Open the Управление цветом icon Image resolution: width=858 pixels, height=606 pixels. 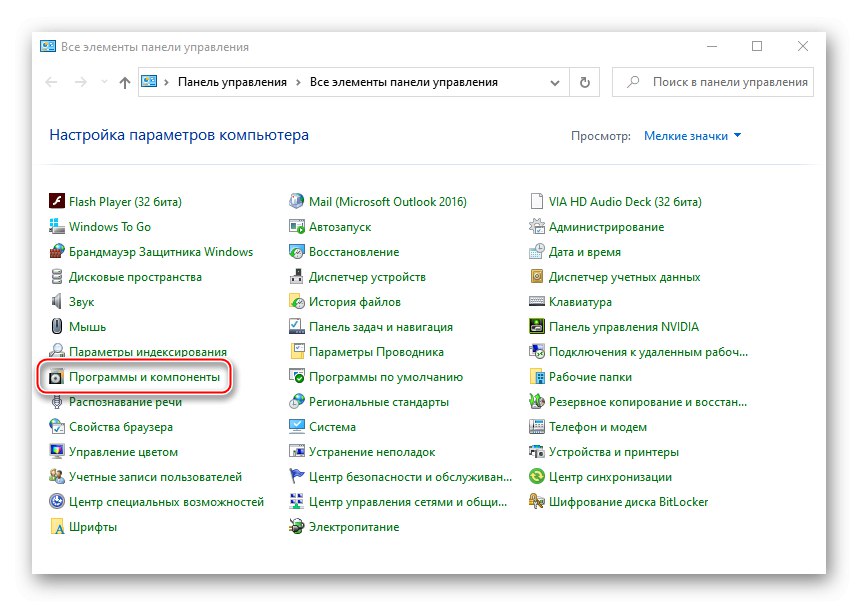point(57,452)
